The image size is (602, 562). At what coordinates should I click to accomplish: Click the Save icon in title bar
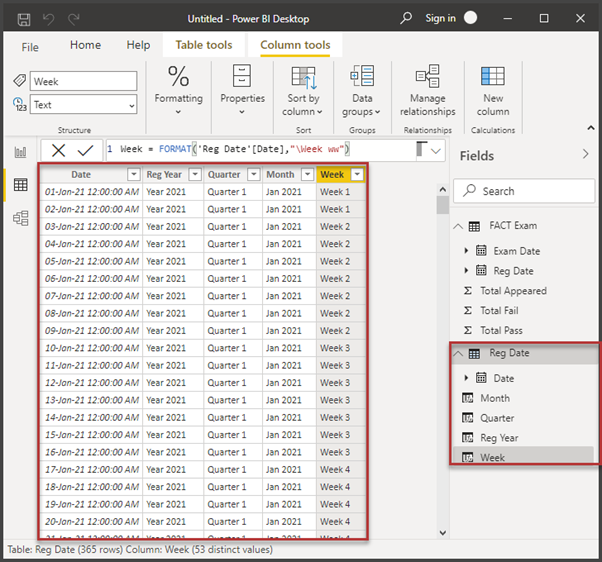coord(24,19)
